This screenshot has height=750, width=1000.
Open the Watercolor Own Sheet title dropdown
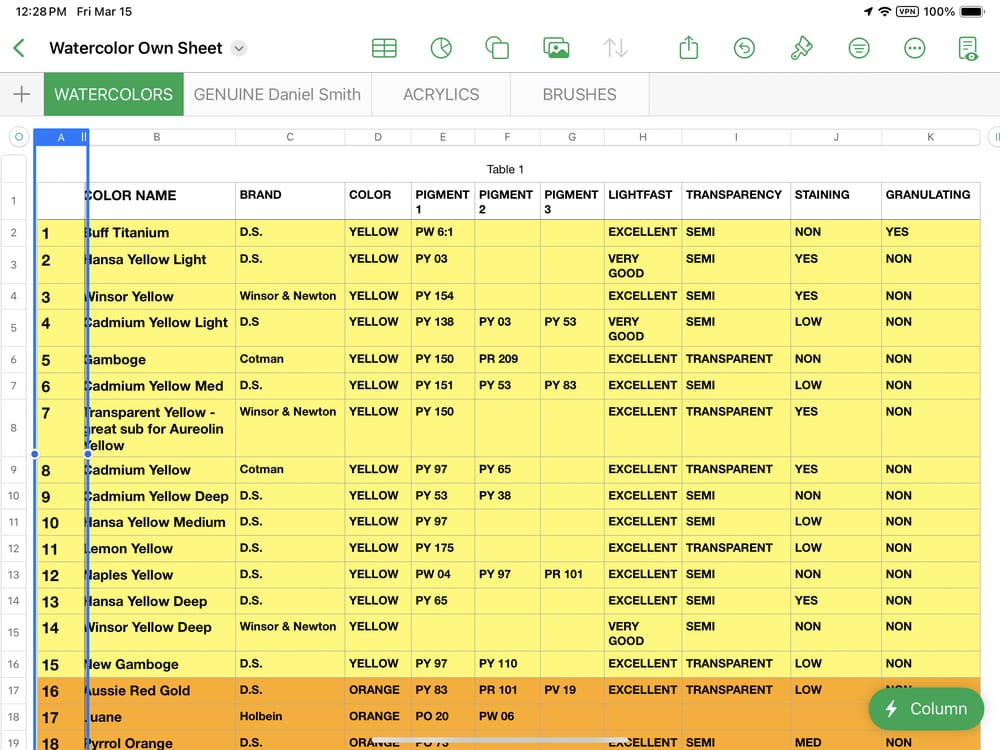[x=239, y=48]
